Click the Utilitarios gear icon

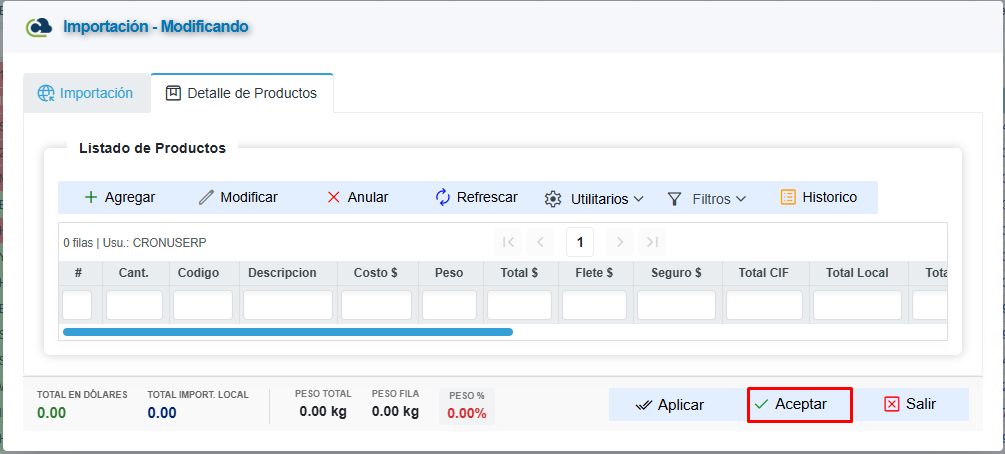tap(552, 199)
